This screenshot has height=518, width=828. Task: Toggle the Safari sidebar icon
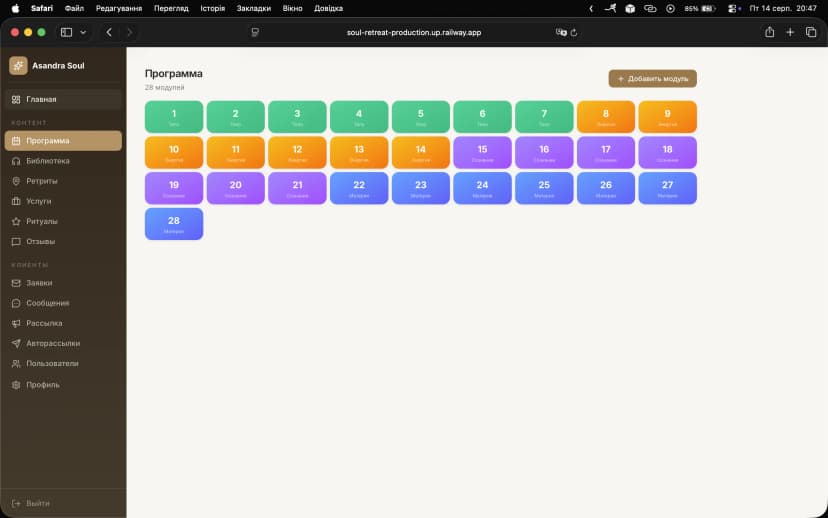pos(66,32)
